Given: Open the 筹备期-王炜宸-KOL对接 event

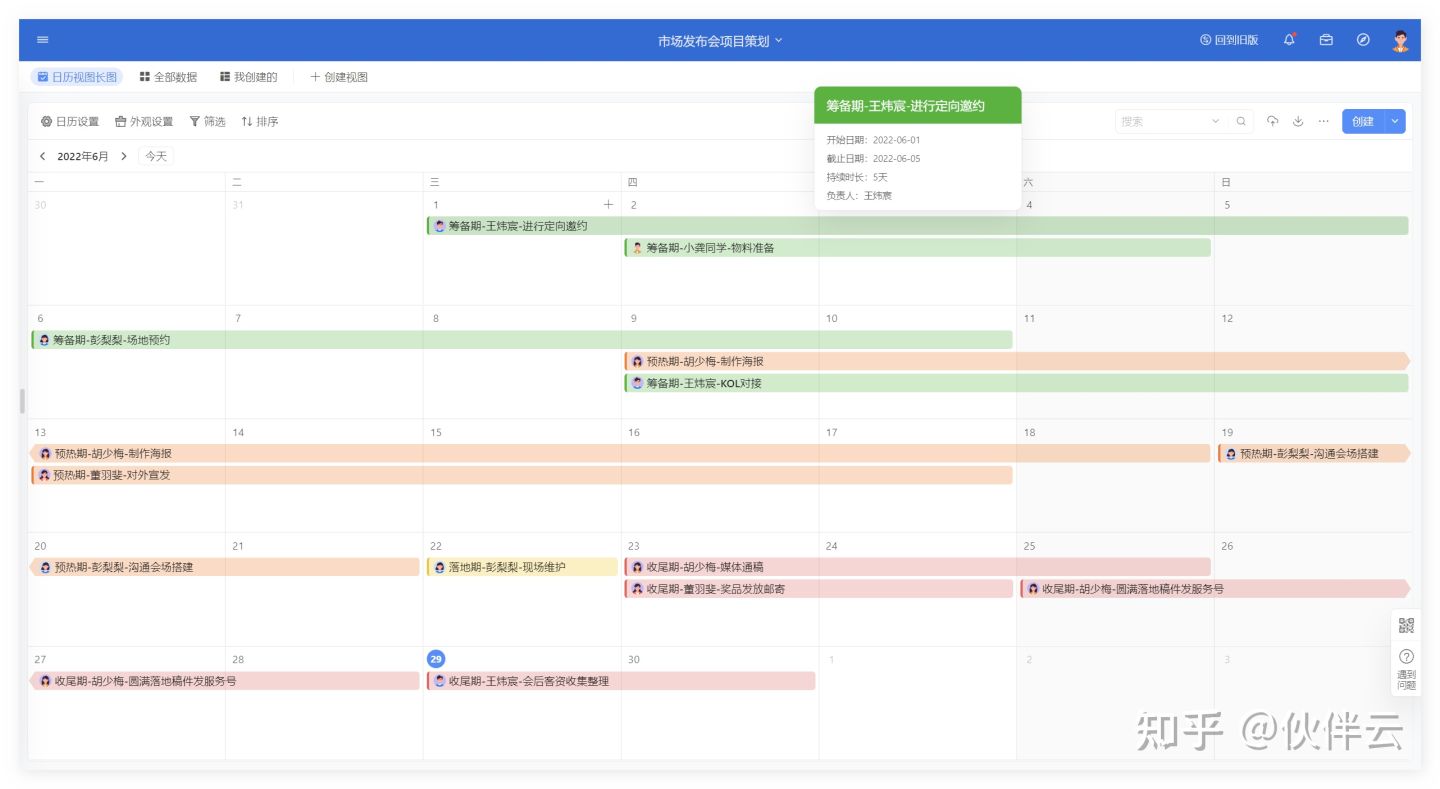Looking at the screenshot, I should point(1016,383).
